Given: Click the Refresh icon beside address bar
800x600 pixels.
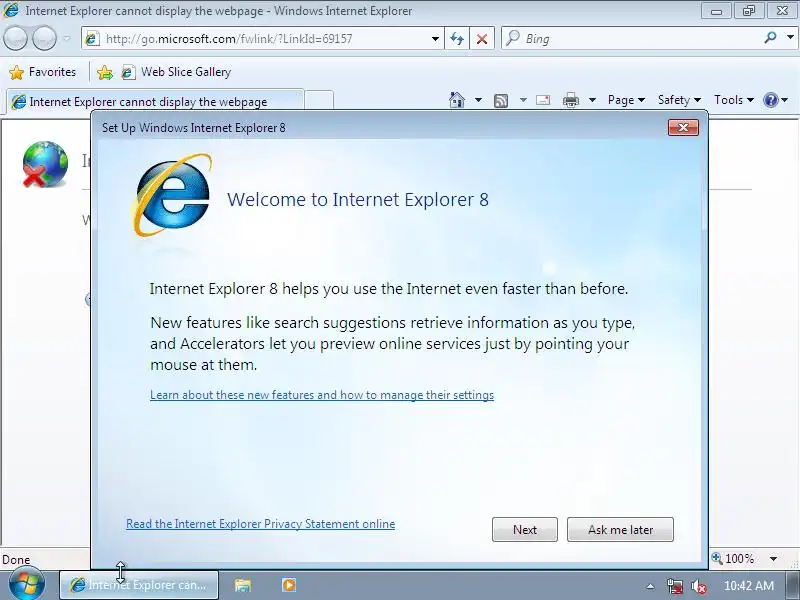Looking at the screenshot, I should (457, 39).
